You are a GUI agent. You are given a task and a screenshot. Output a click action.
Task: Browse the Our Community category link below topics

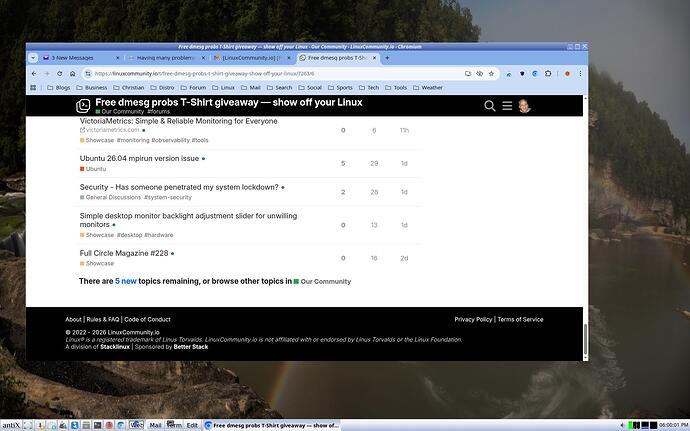[323, 282]
